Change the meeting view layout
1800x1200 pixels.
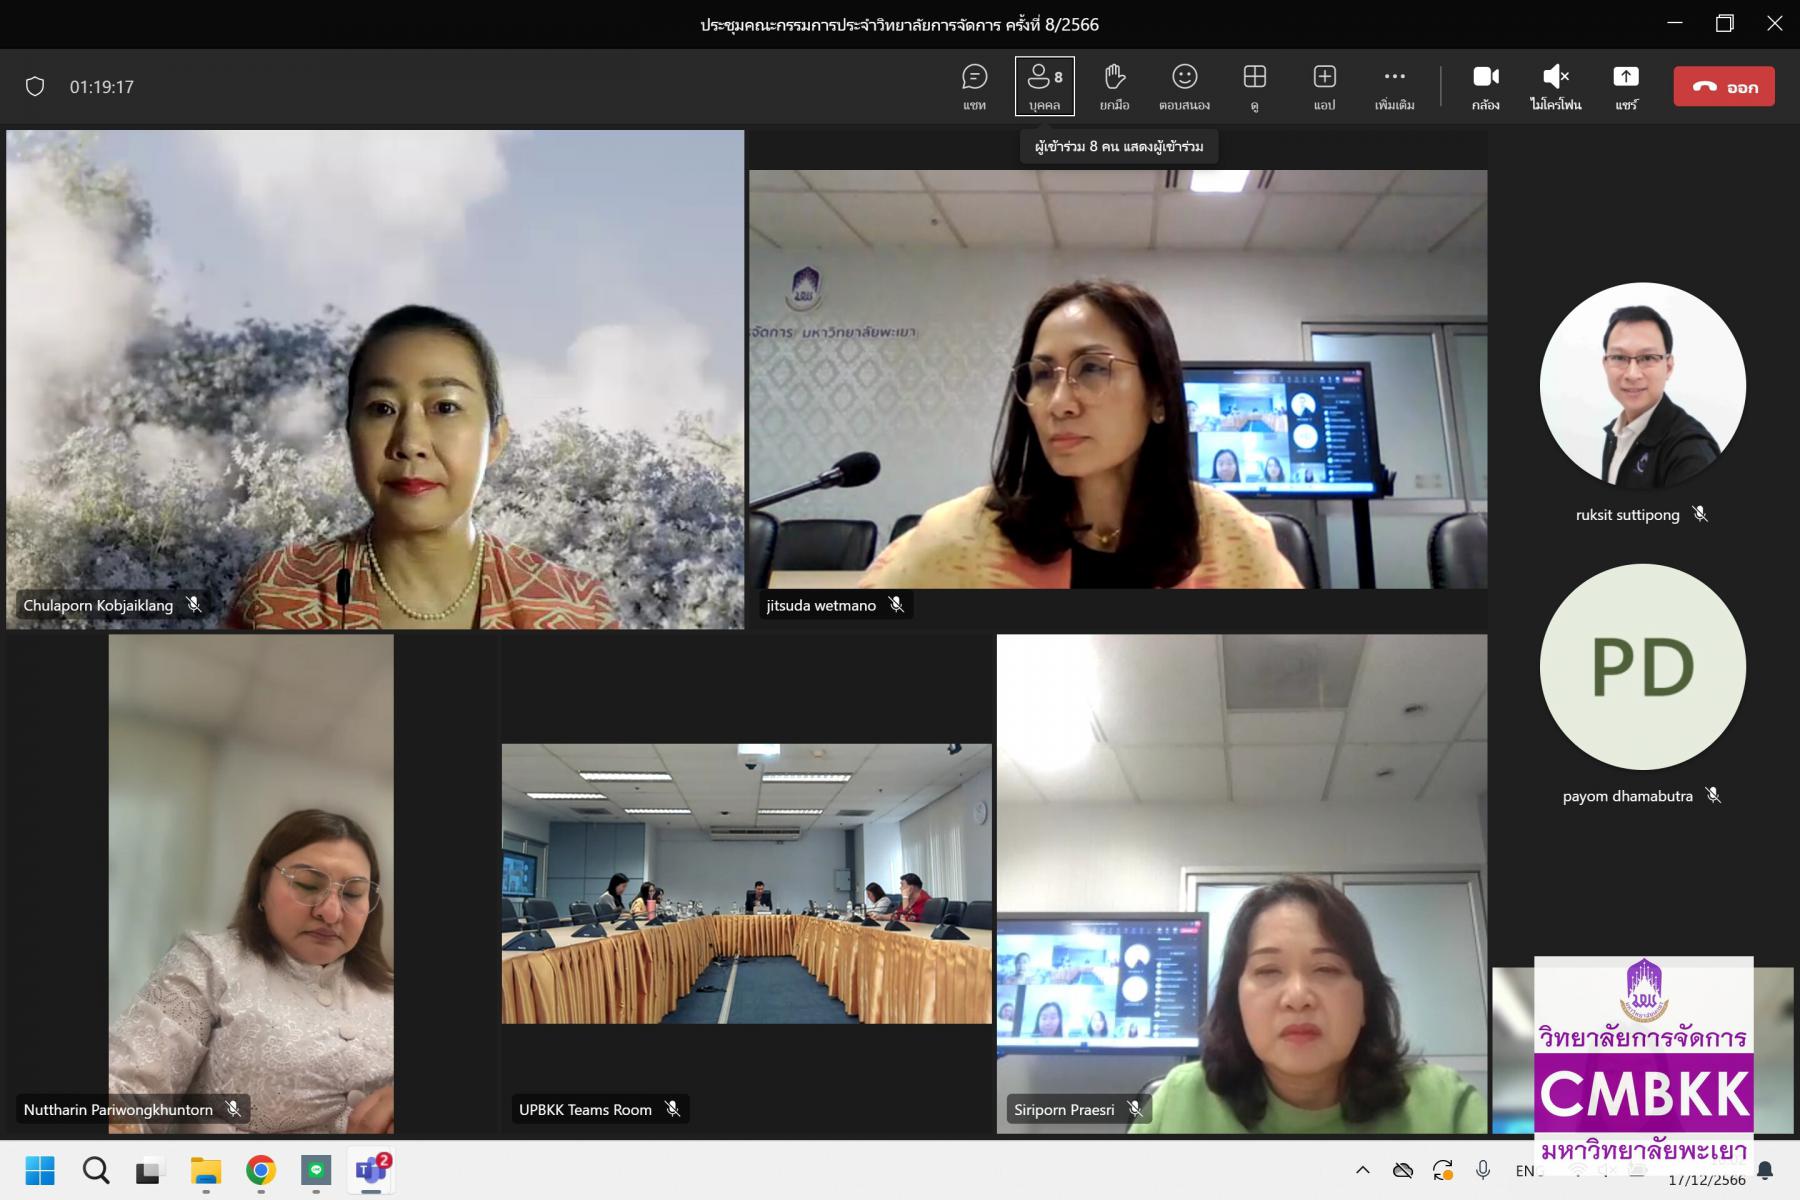pos(1254,87)
